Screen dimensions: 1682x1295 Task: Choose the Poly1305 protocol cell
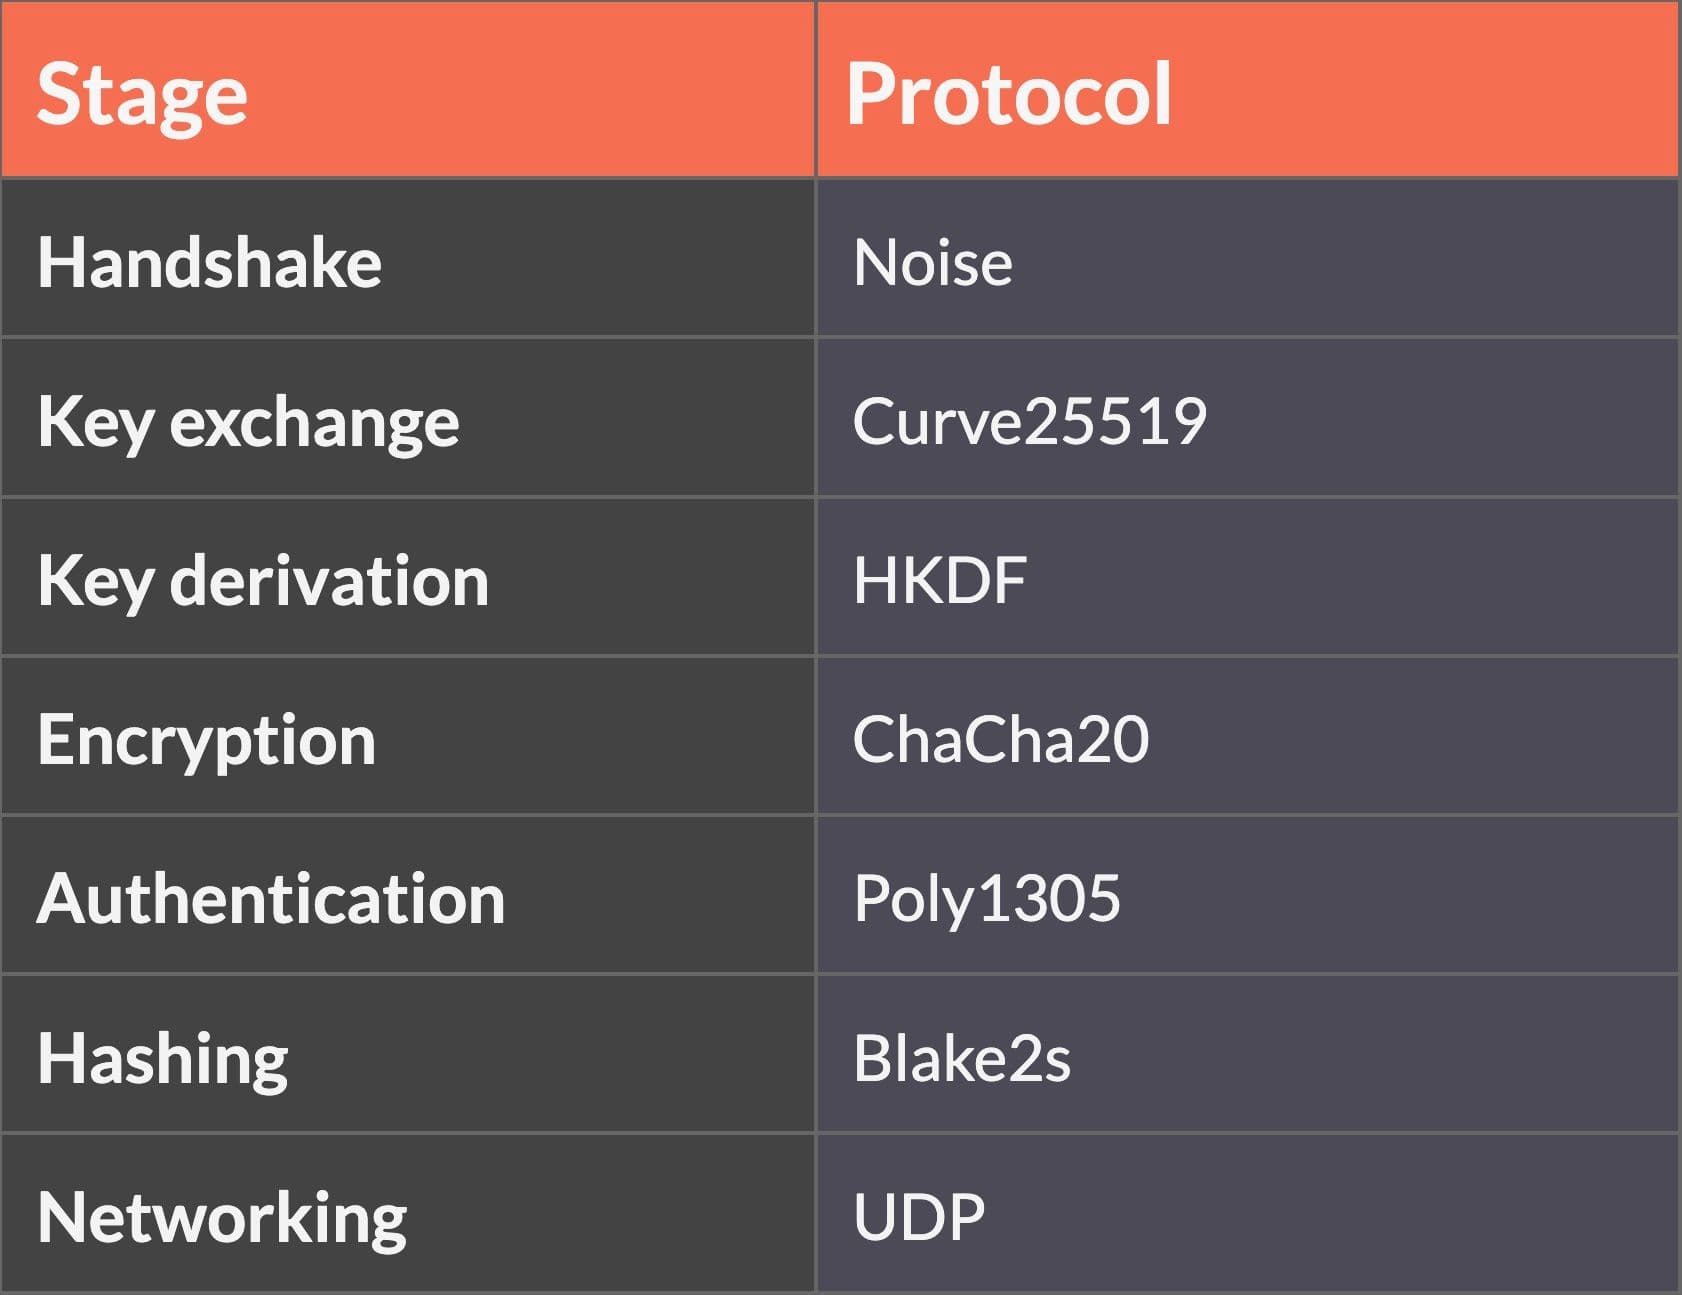pos(986,898)
